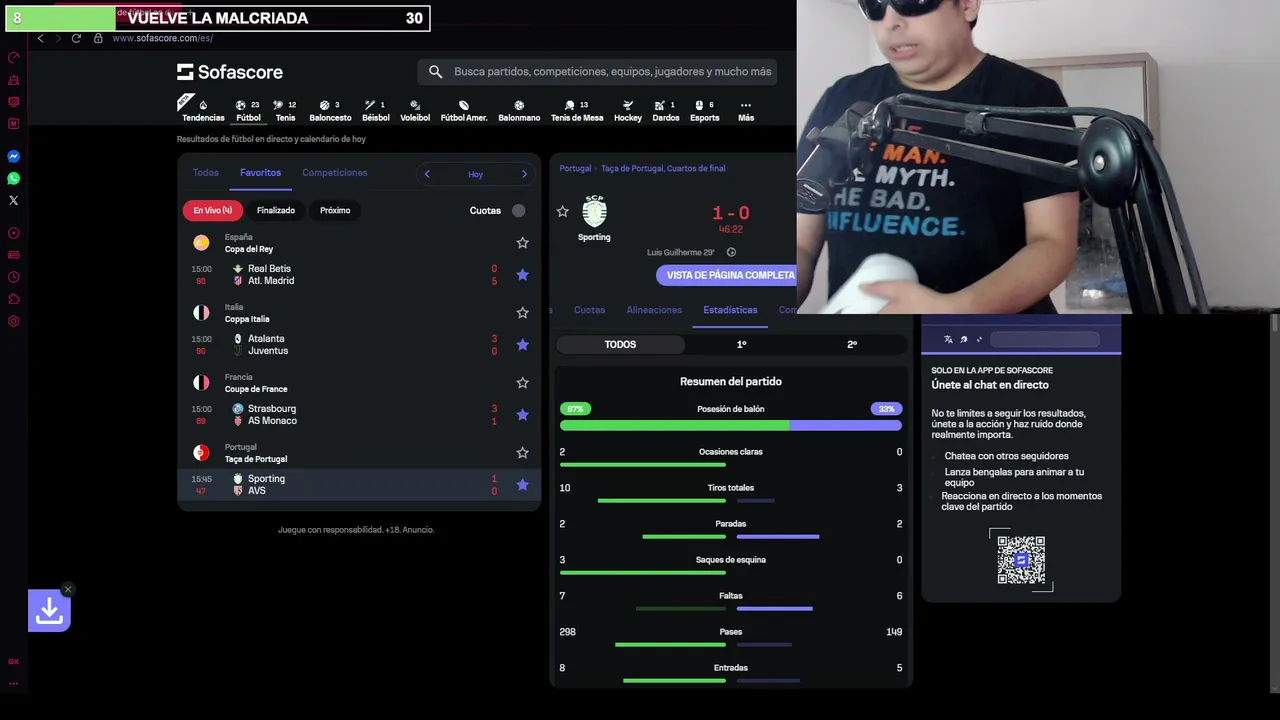This screenshot has width=1280, height=720.
Task: Open the Tenis sport category
Action: click(286, 110)
